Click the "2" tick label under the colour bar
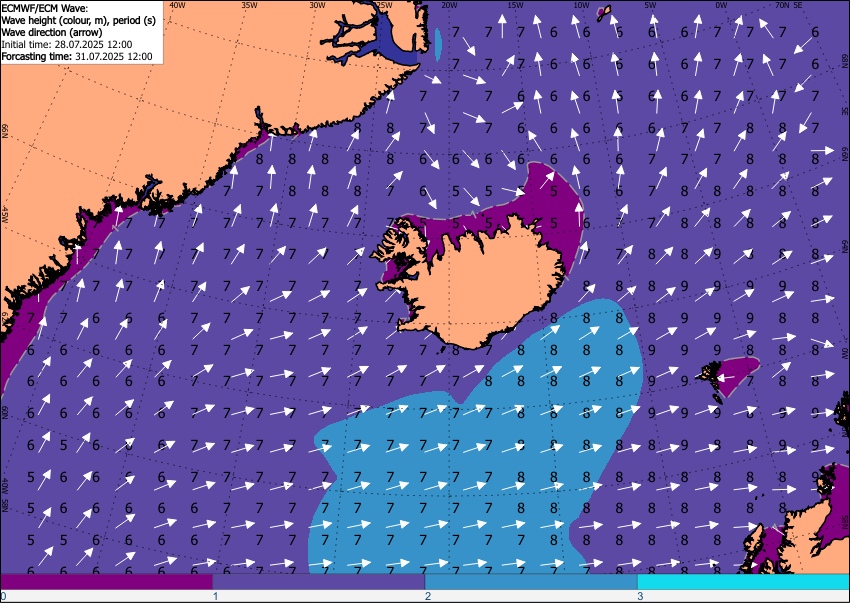This screenshot has height=603, width=850. 428,596
